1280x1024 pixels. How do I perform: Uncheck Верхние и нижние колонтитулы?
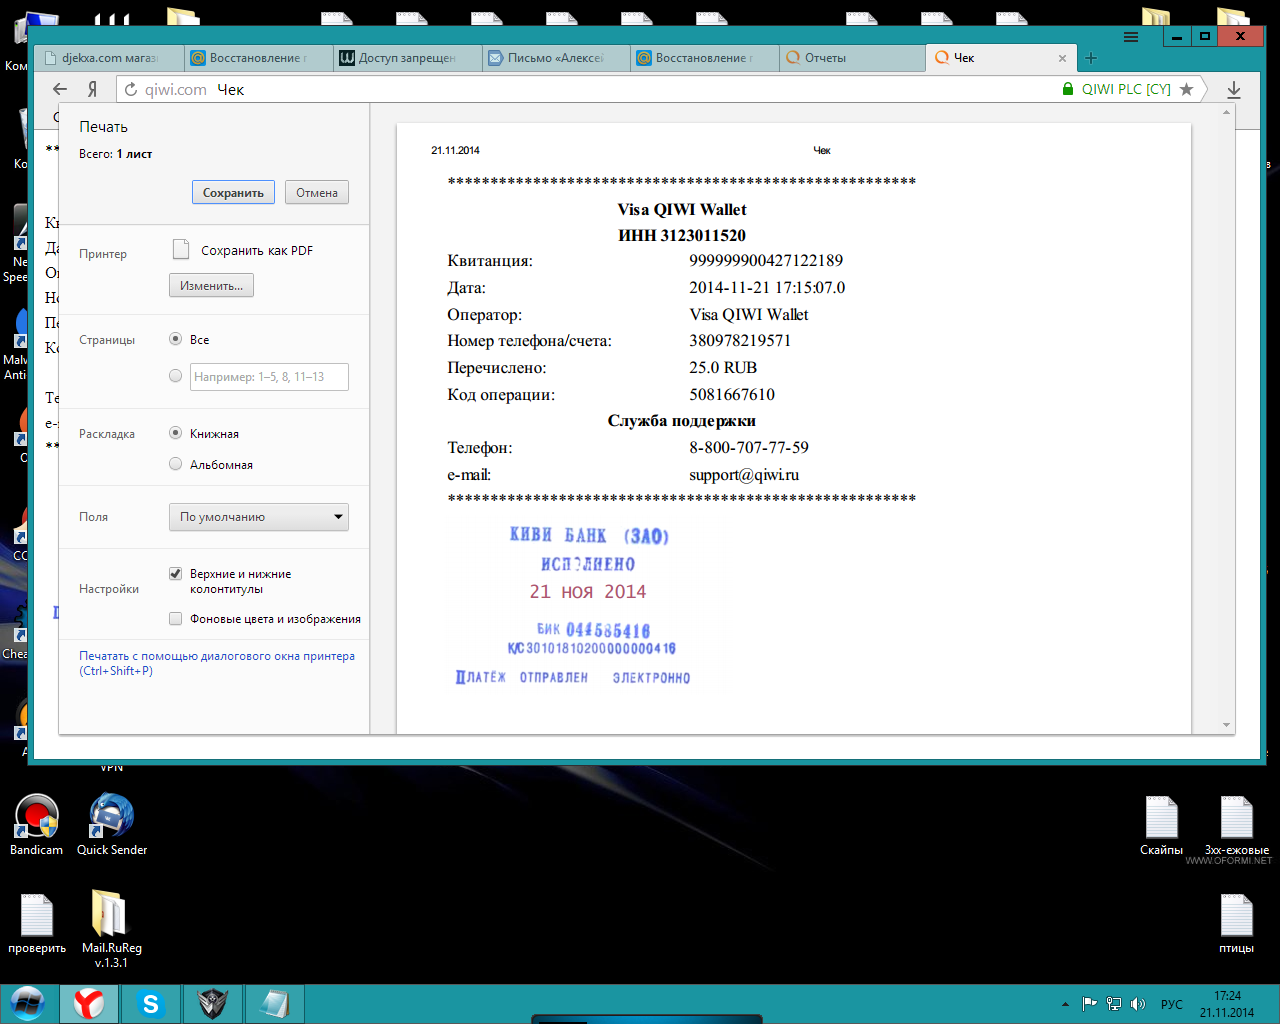coord(176,574)
